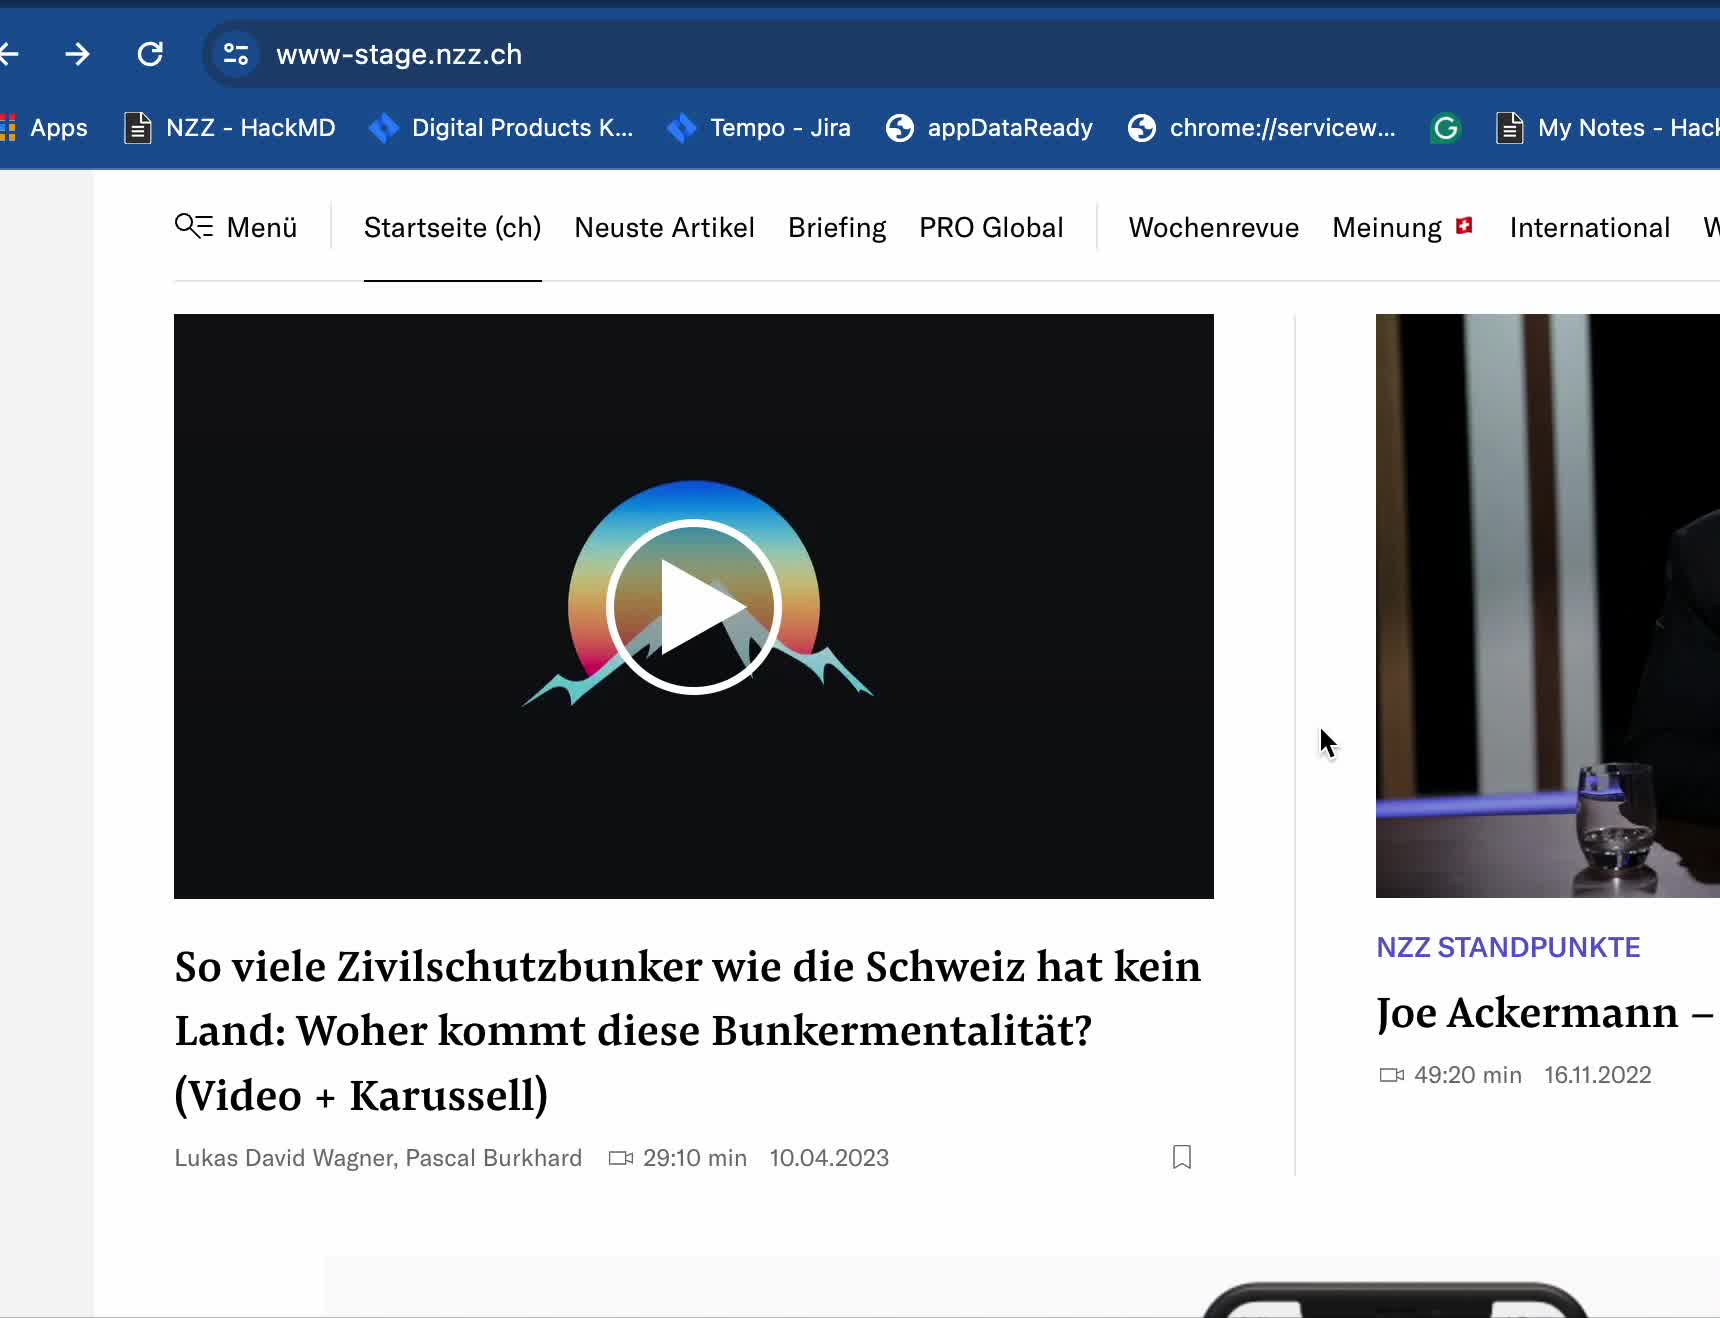Open site information icon in address bar
1720x1318 pixels.
(236, 54)
